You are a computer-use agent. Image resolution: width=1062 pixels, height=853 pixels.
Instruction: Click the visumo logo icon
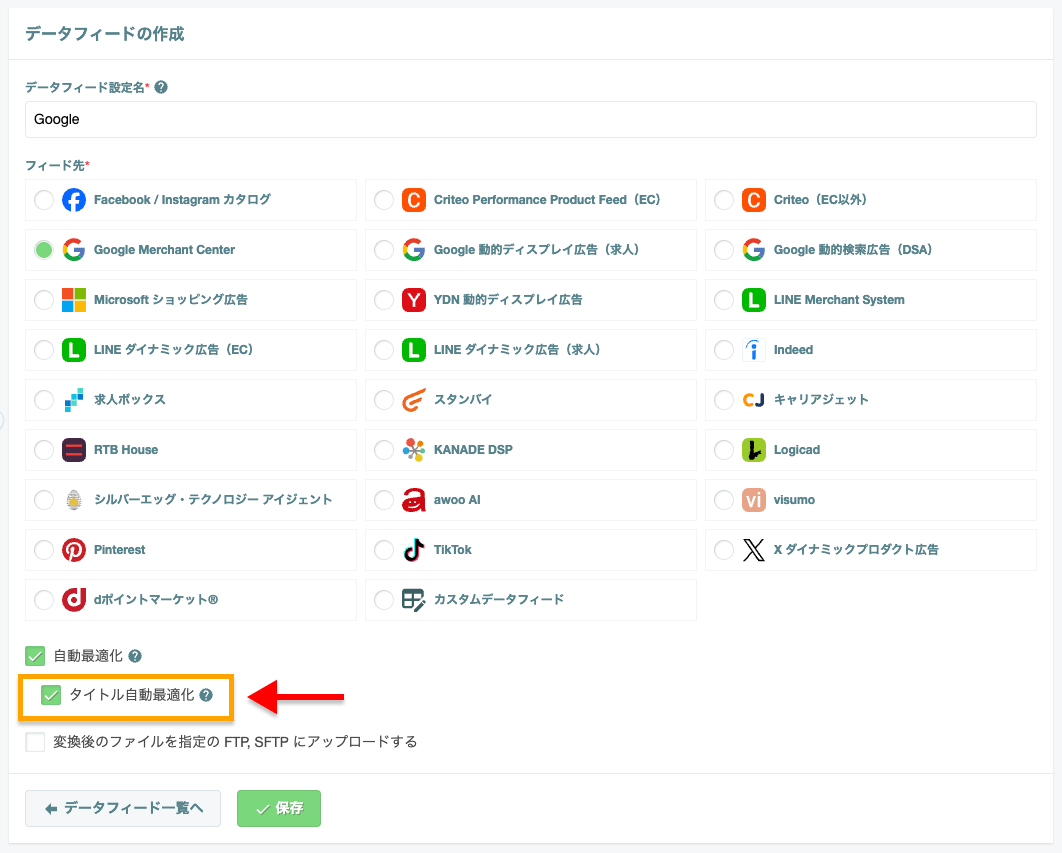(754, 500)
